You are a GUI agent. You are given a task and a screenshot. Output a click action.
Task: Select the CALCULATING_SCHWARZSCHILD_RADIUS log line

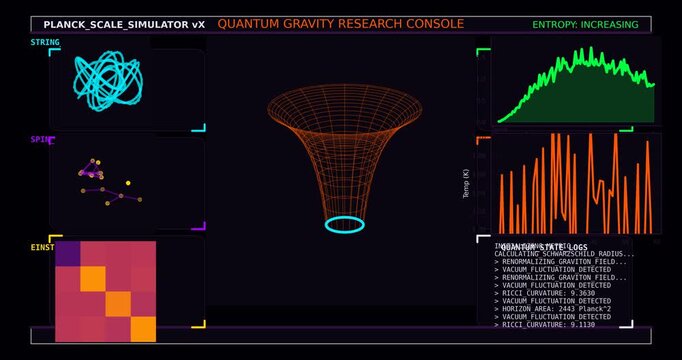pyautogui.click(x=564, y=254)
